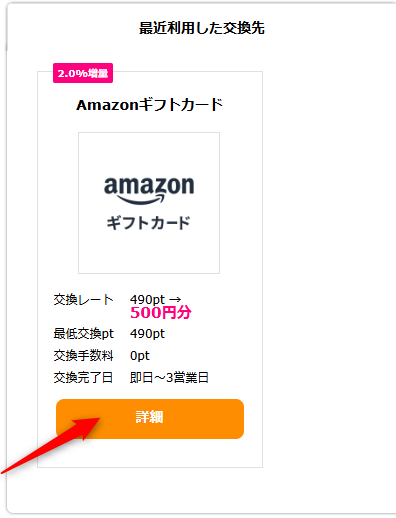Image resolution: width=396 pixels, height=518 pixels.
Task: Click the arrow symbol after 490pt
Action: pos(175,300)
